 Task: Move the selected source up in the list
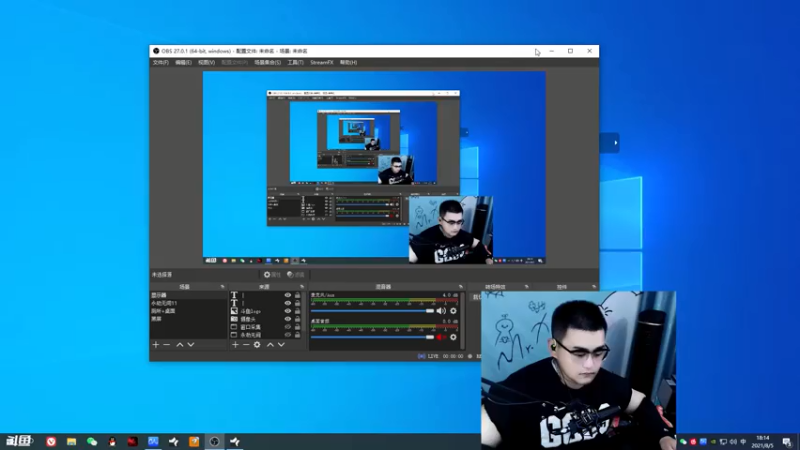270,345
